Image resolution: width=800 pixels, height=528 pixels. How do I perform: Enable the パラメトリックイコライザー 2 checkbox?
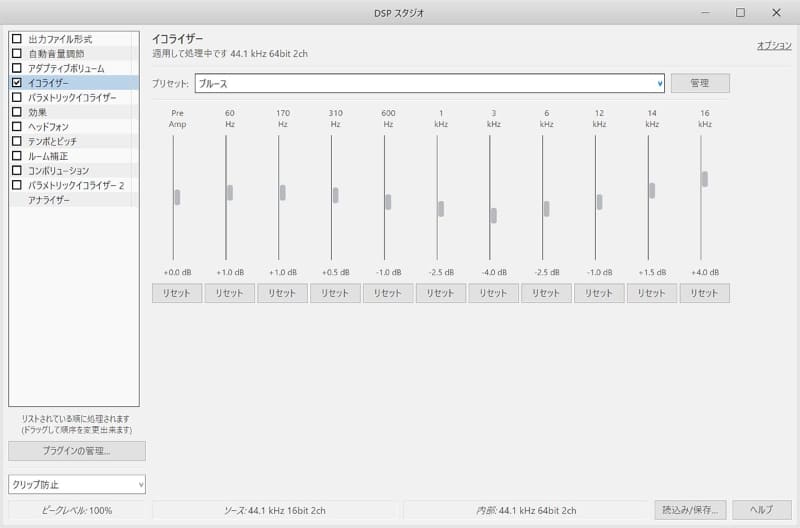17,185
